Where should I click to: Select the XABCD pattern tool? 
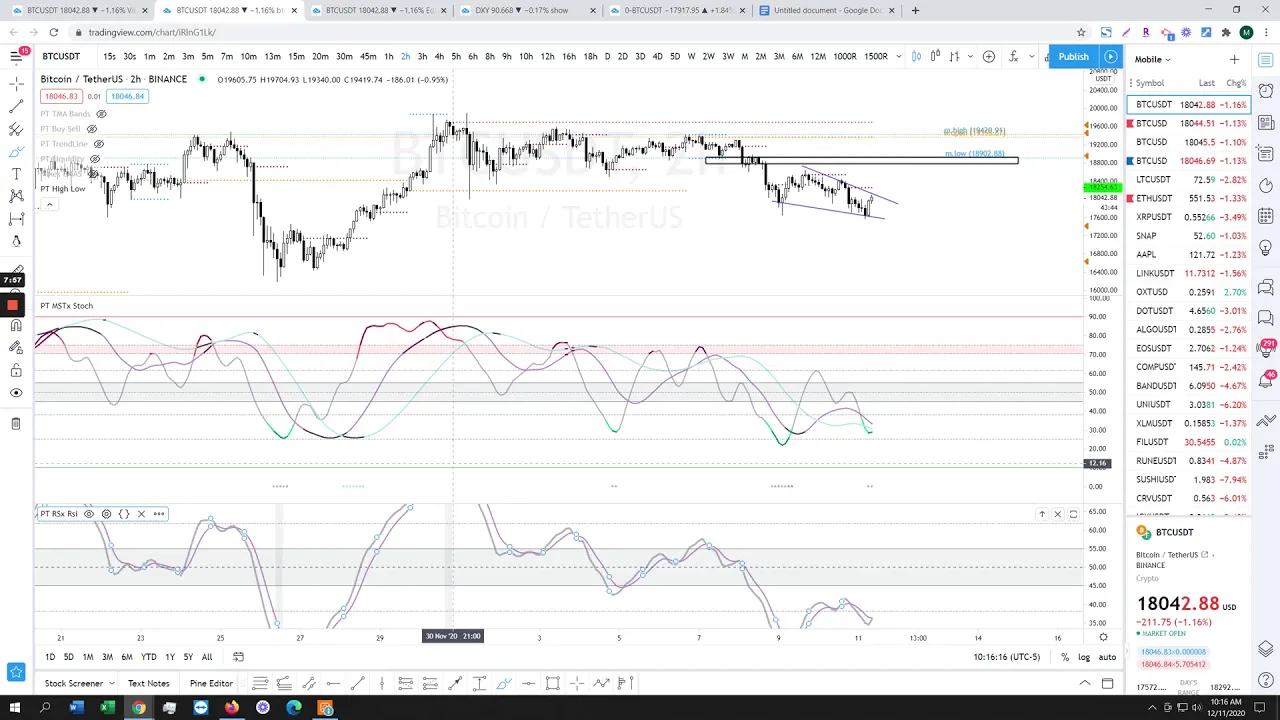pyautogui.click(x=16, y=196)
